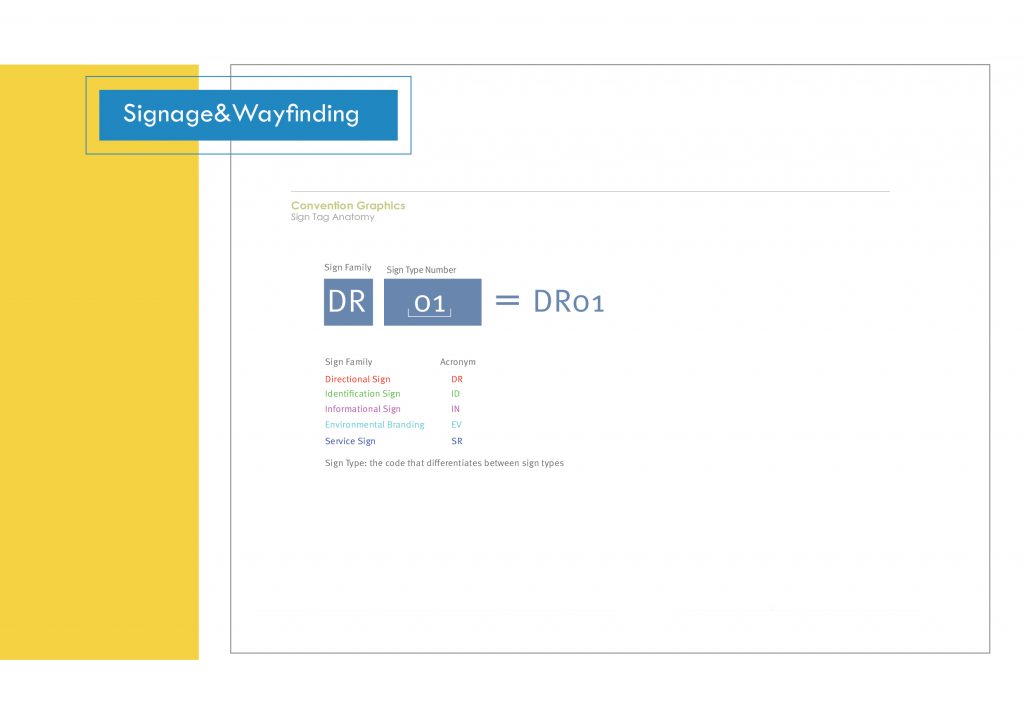The image size is (1024, 724).
Task: Click the blue DR sign family box
Action: [x=348, y=302]
